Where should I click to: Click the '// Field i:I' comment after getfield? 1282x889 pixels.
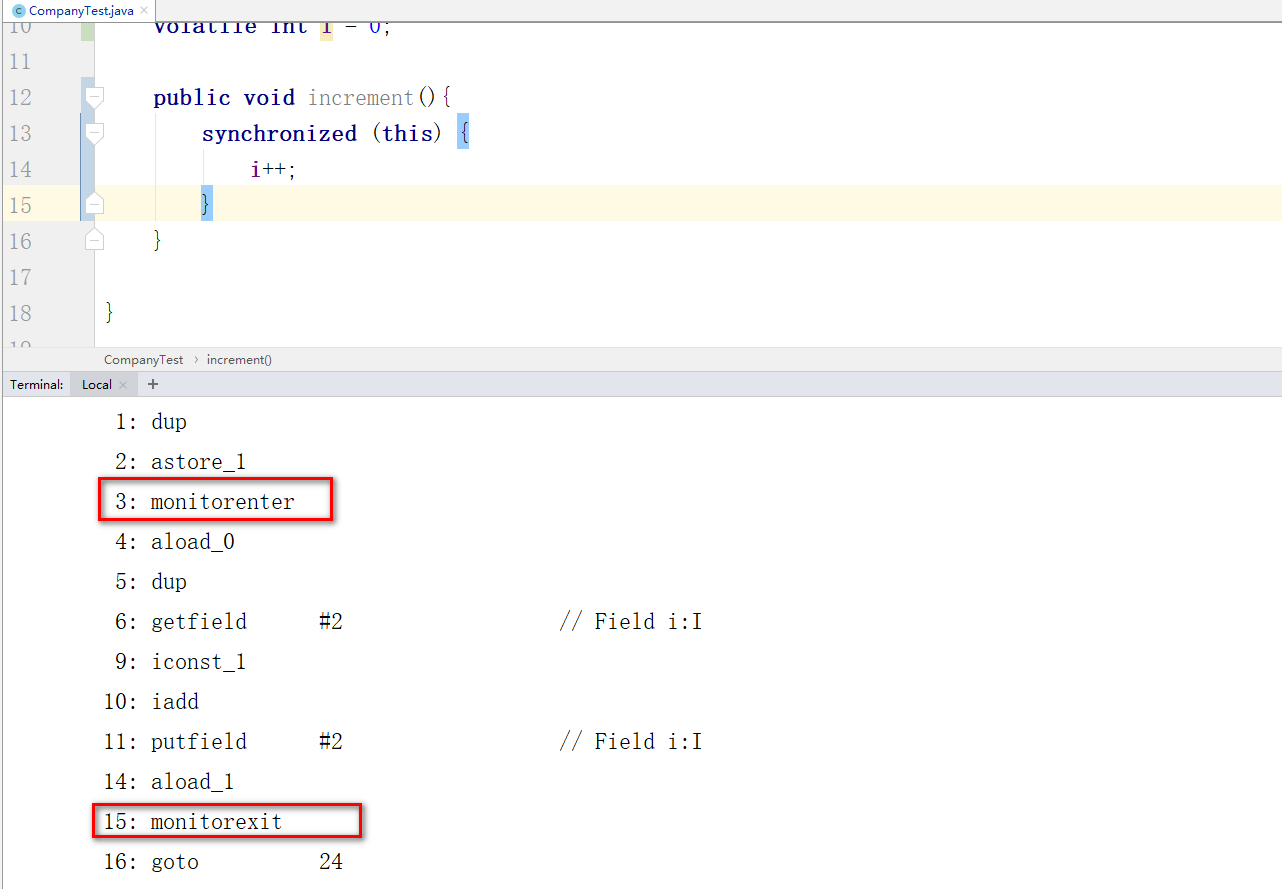pyautogui.click(x=630, y=622)
